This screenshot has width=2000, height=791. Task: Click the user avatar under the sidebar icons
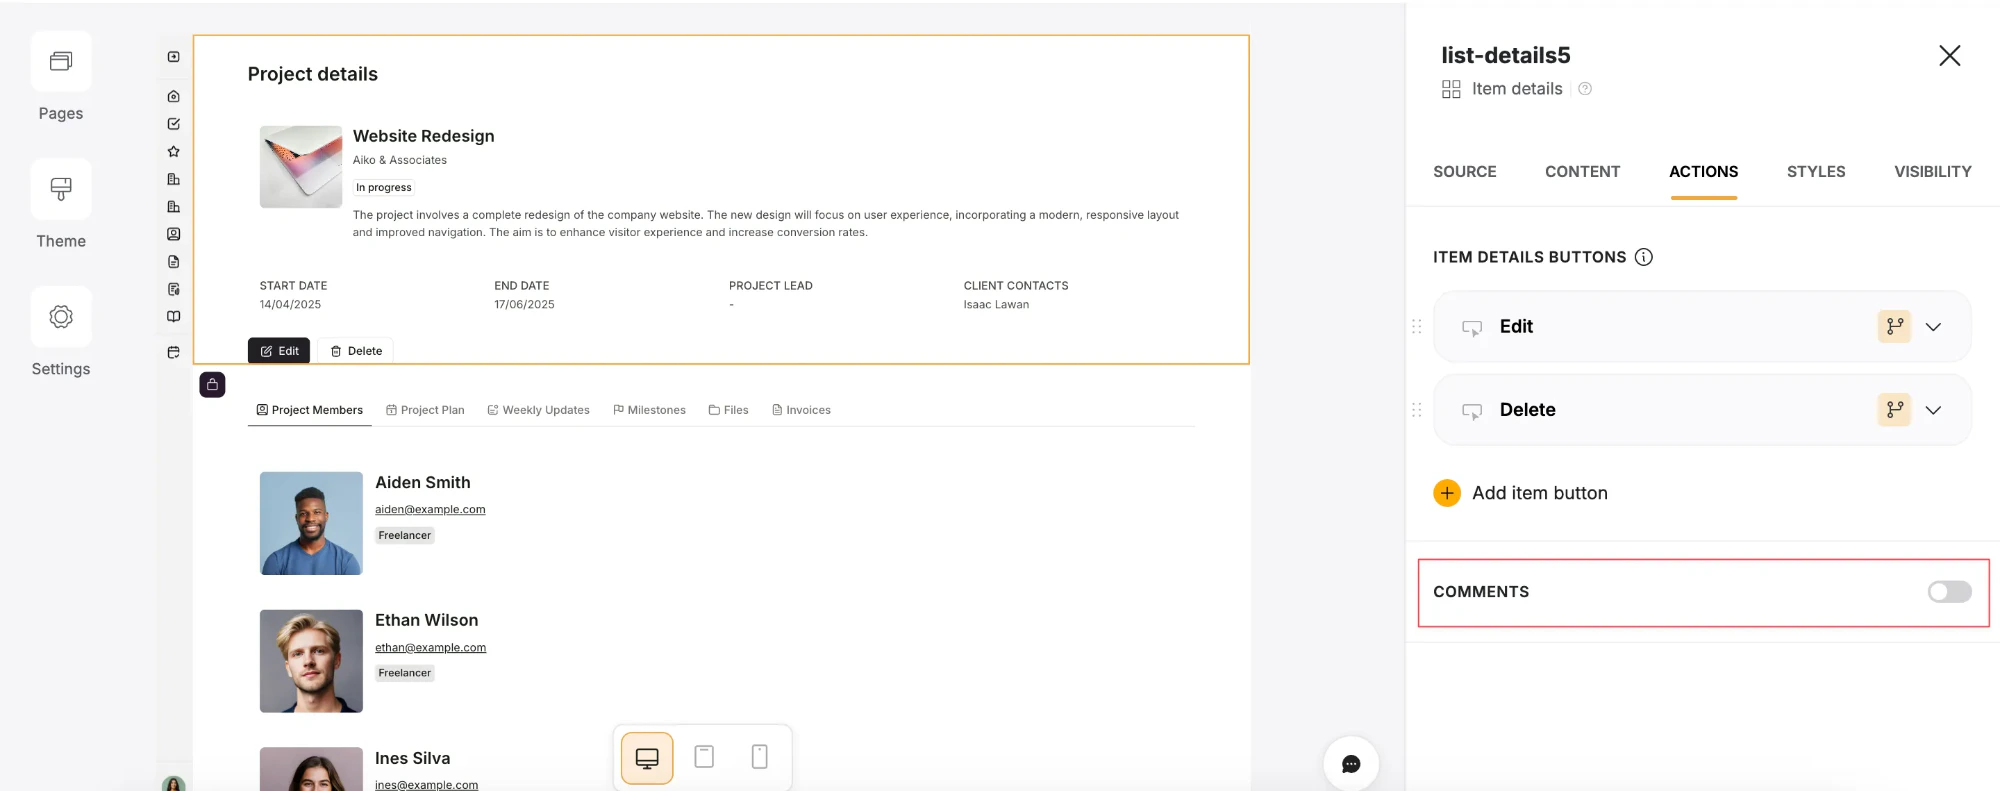point(173,784)
